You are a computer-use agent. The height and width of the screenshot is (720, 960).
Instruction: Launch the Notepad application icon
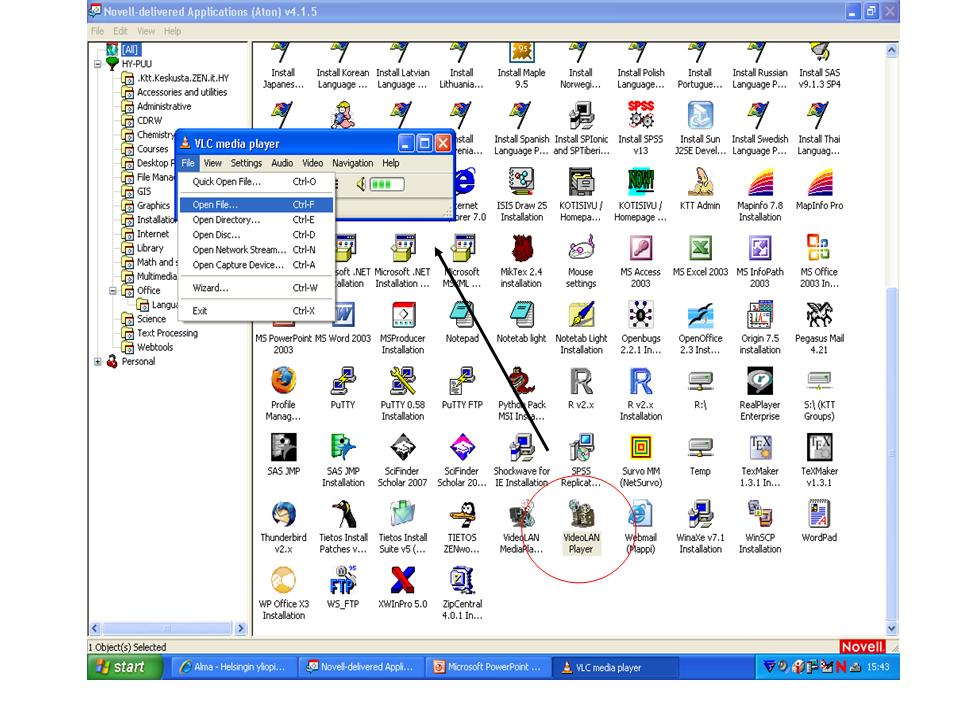[462, 315]
